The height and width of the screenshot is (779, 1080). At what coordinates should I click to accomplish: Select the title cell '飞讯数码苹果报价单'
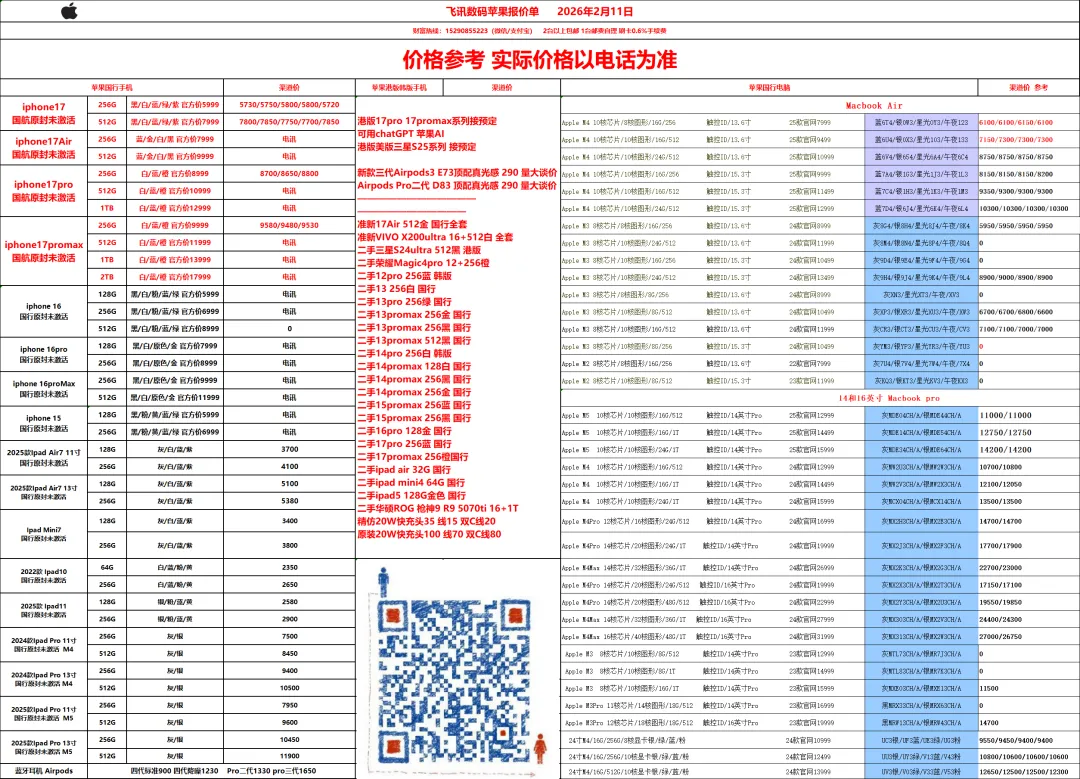492,11
